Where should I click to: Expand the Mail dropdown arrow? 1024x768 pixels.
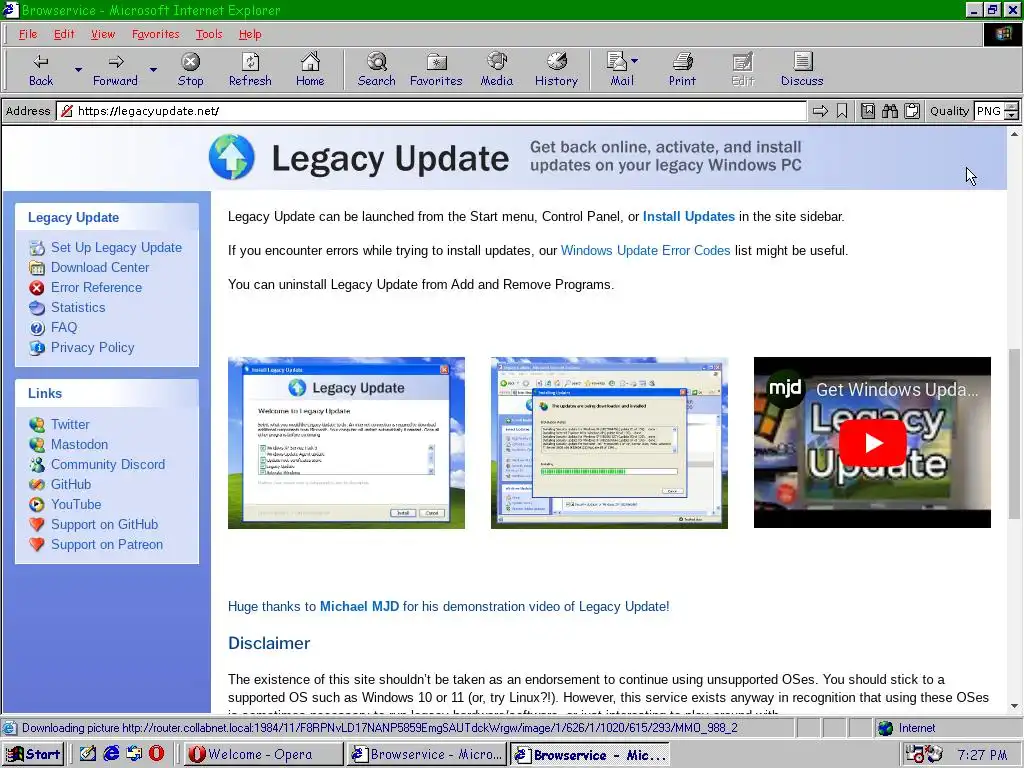pyautogui.click(x=635, y=61)
